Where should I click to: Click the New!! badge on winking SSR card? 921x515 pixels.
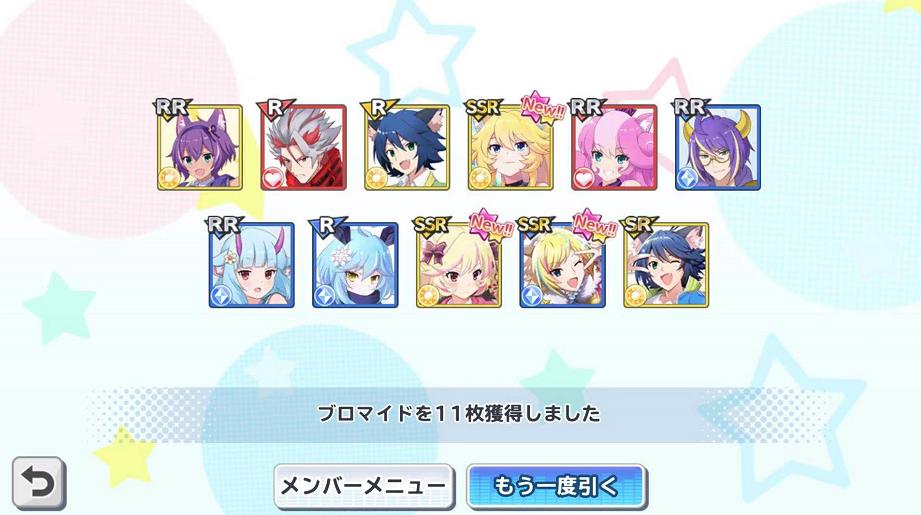pos(594,224)
